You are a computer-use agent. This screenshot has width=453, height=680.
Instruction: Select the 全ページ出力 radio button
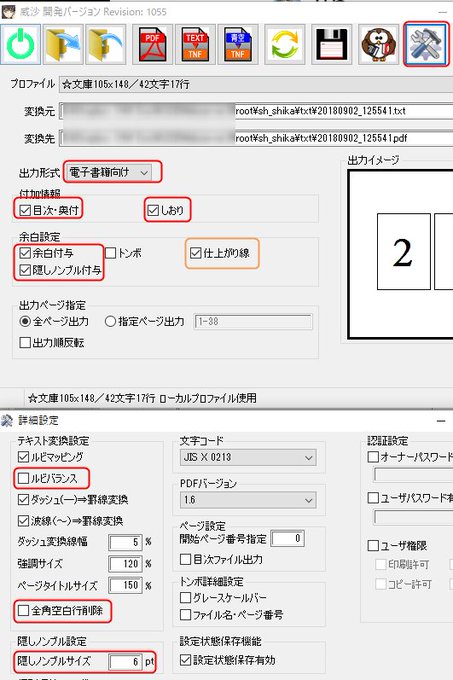tap(25, 321)
